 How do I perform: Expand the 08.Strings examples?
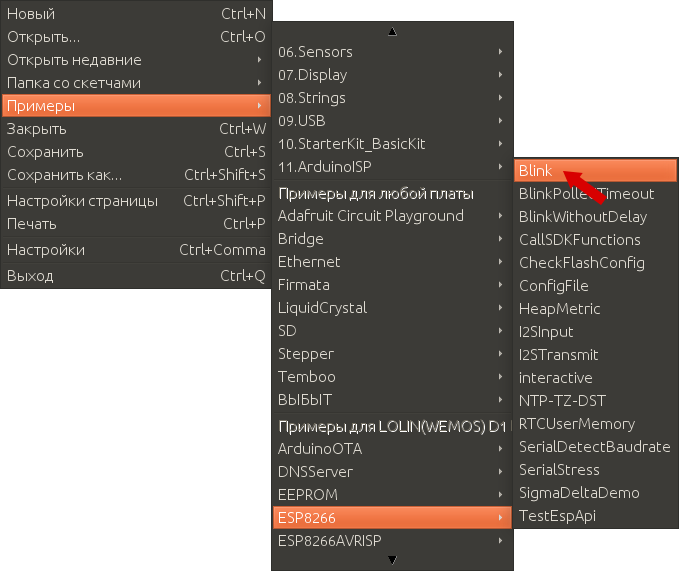click(392, 97)
